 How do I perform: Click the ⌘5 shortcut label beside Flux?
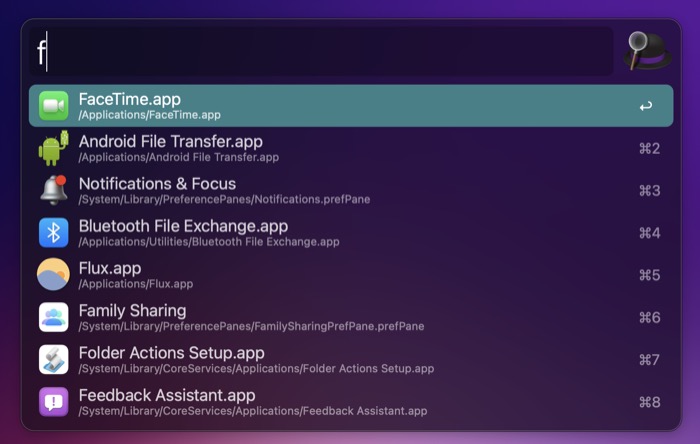(649, 275)
